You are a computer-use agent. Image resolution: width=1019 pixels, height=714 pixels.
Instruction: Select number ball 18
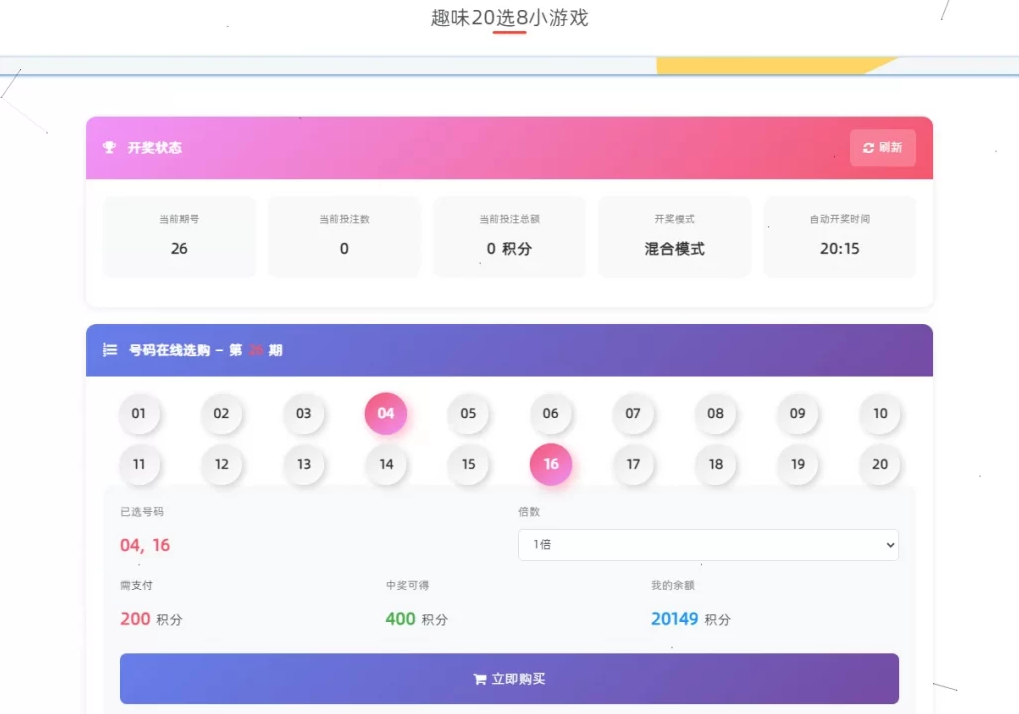tap(715, 464)
